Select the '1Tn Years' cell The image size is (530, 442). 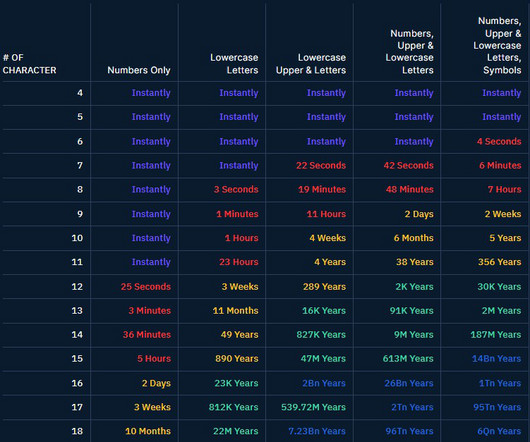click(x=500, y=384)
